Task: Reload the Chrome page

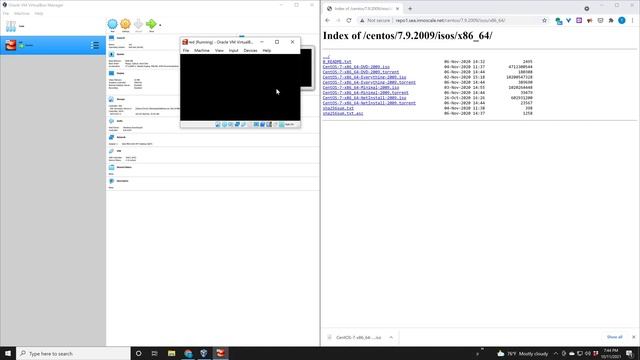Action: point(349,20)
